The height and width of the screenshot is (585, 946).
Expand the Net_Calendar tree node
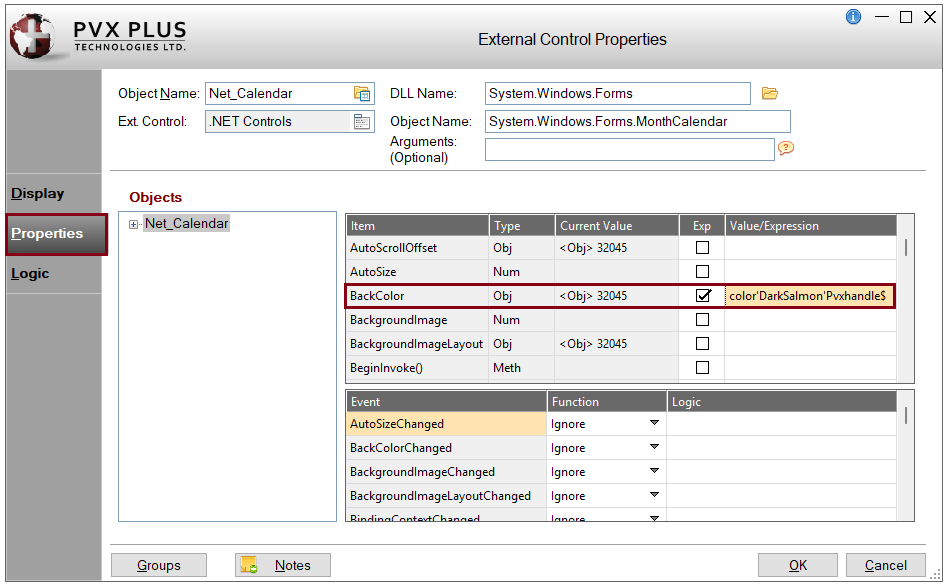click(x=133, y=224)
